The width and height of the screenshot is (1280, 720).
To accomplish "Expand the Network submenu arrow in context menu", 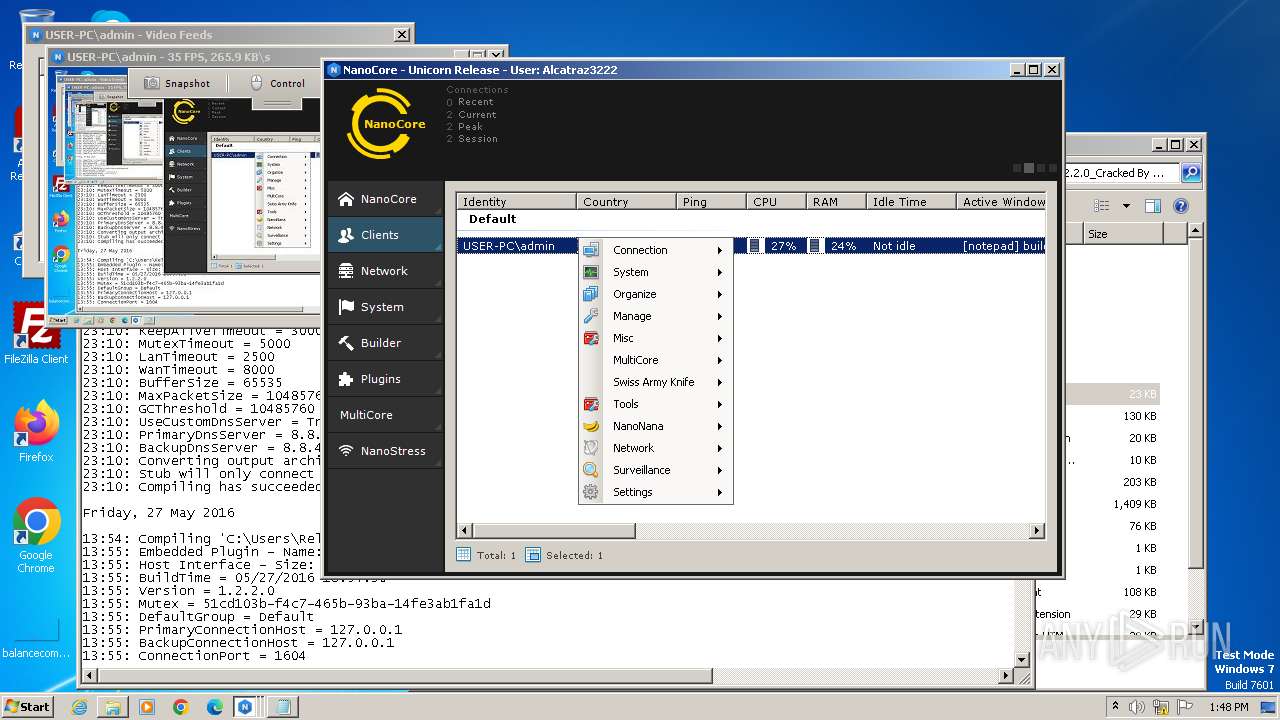I will point(719,448).
